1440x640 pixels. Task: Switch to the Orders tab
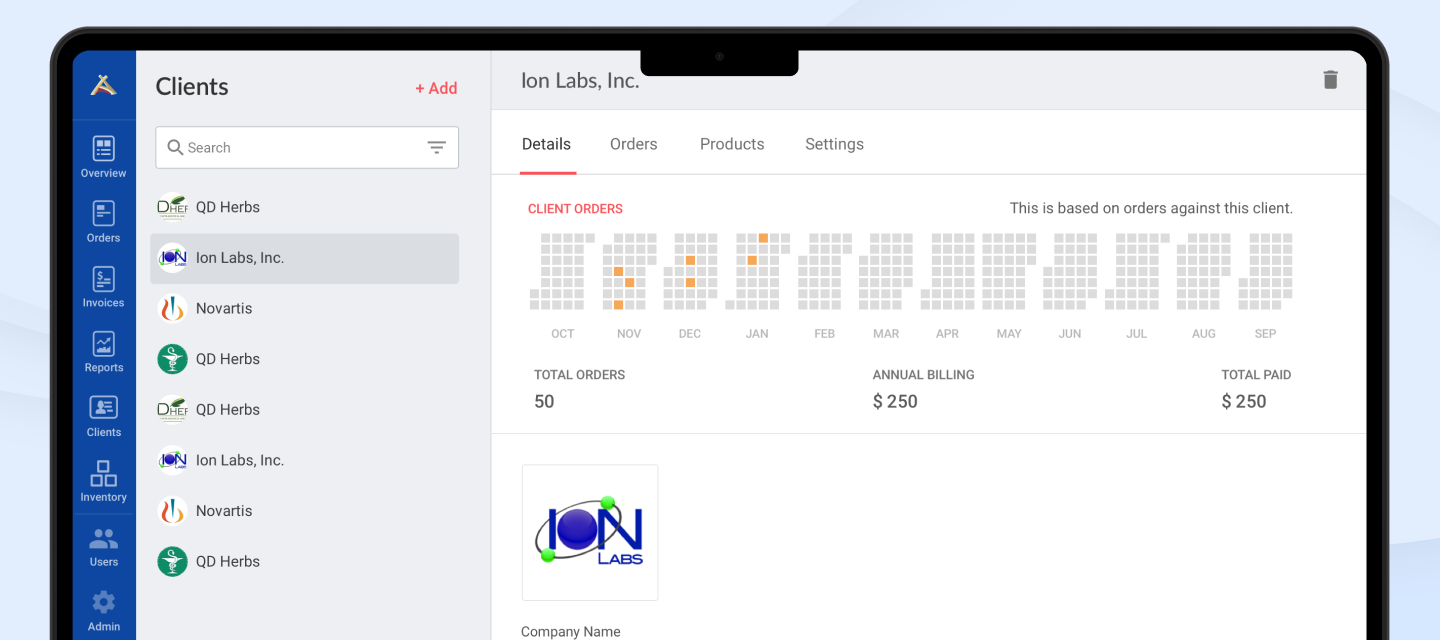[633, 144]
